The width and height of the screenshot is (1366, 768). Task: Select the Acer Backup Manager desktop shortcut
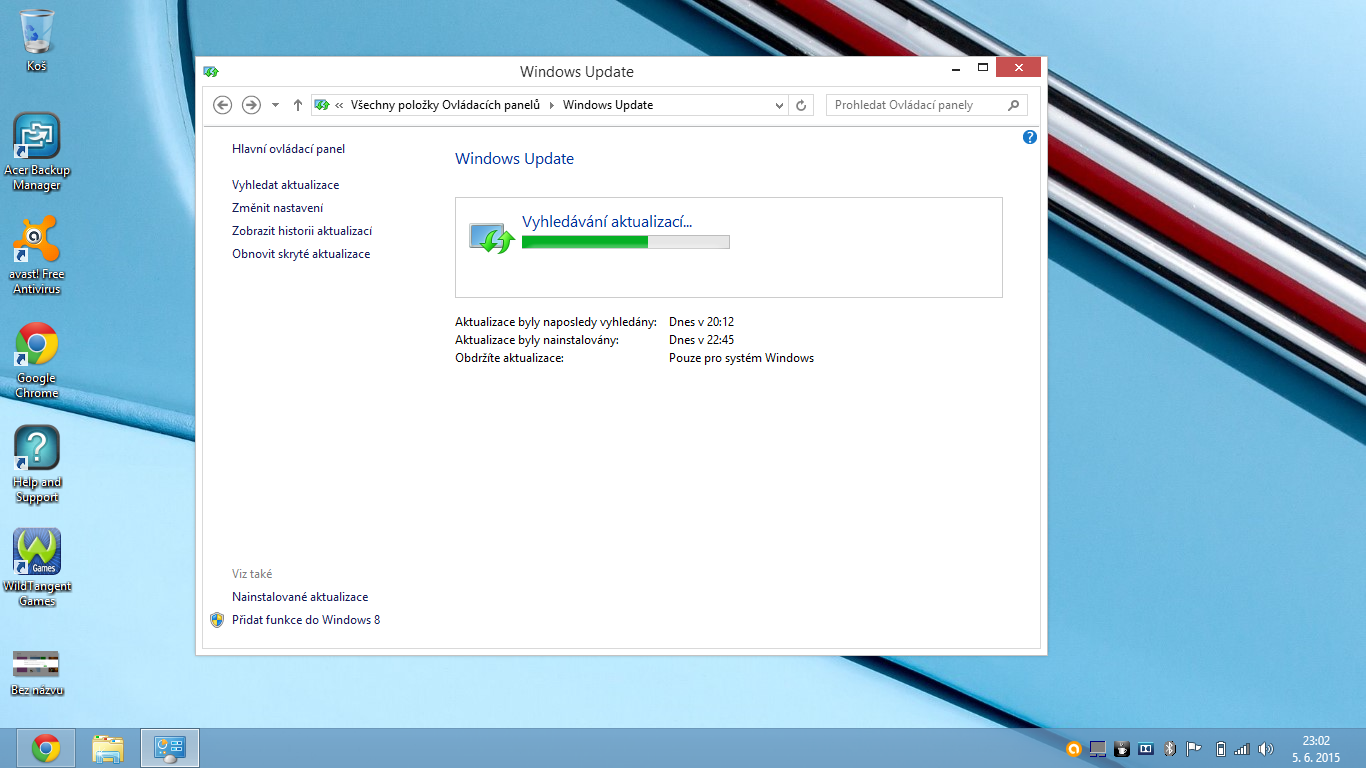coord(37,152)
